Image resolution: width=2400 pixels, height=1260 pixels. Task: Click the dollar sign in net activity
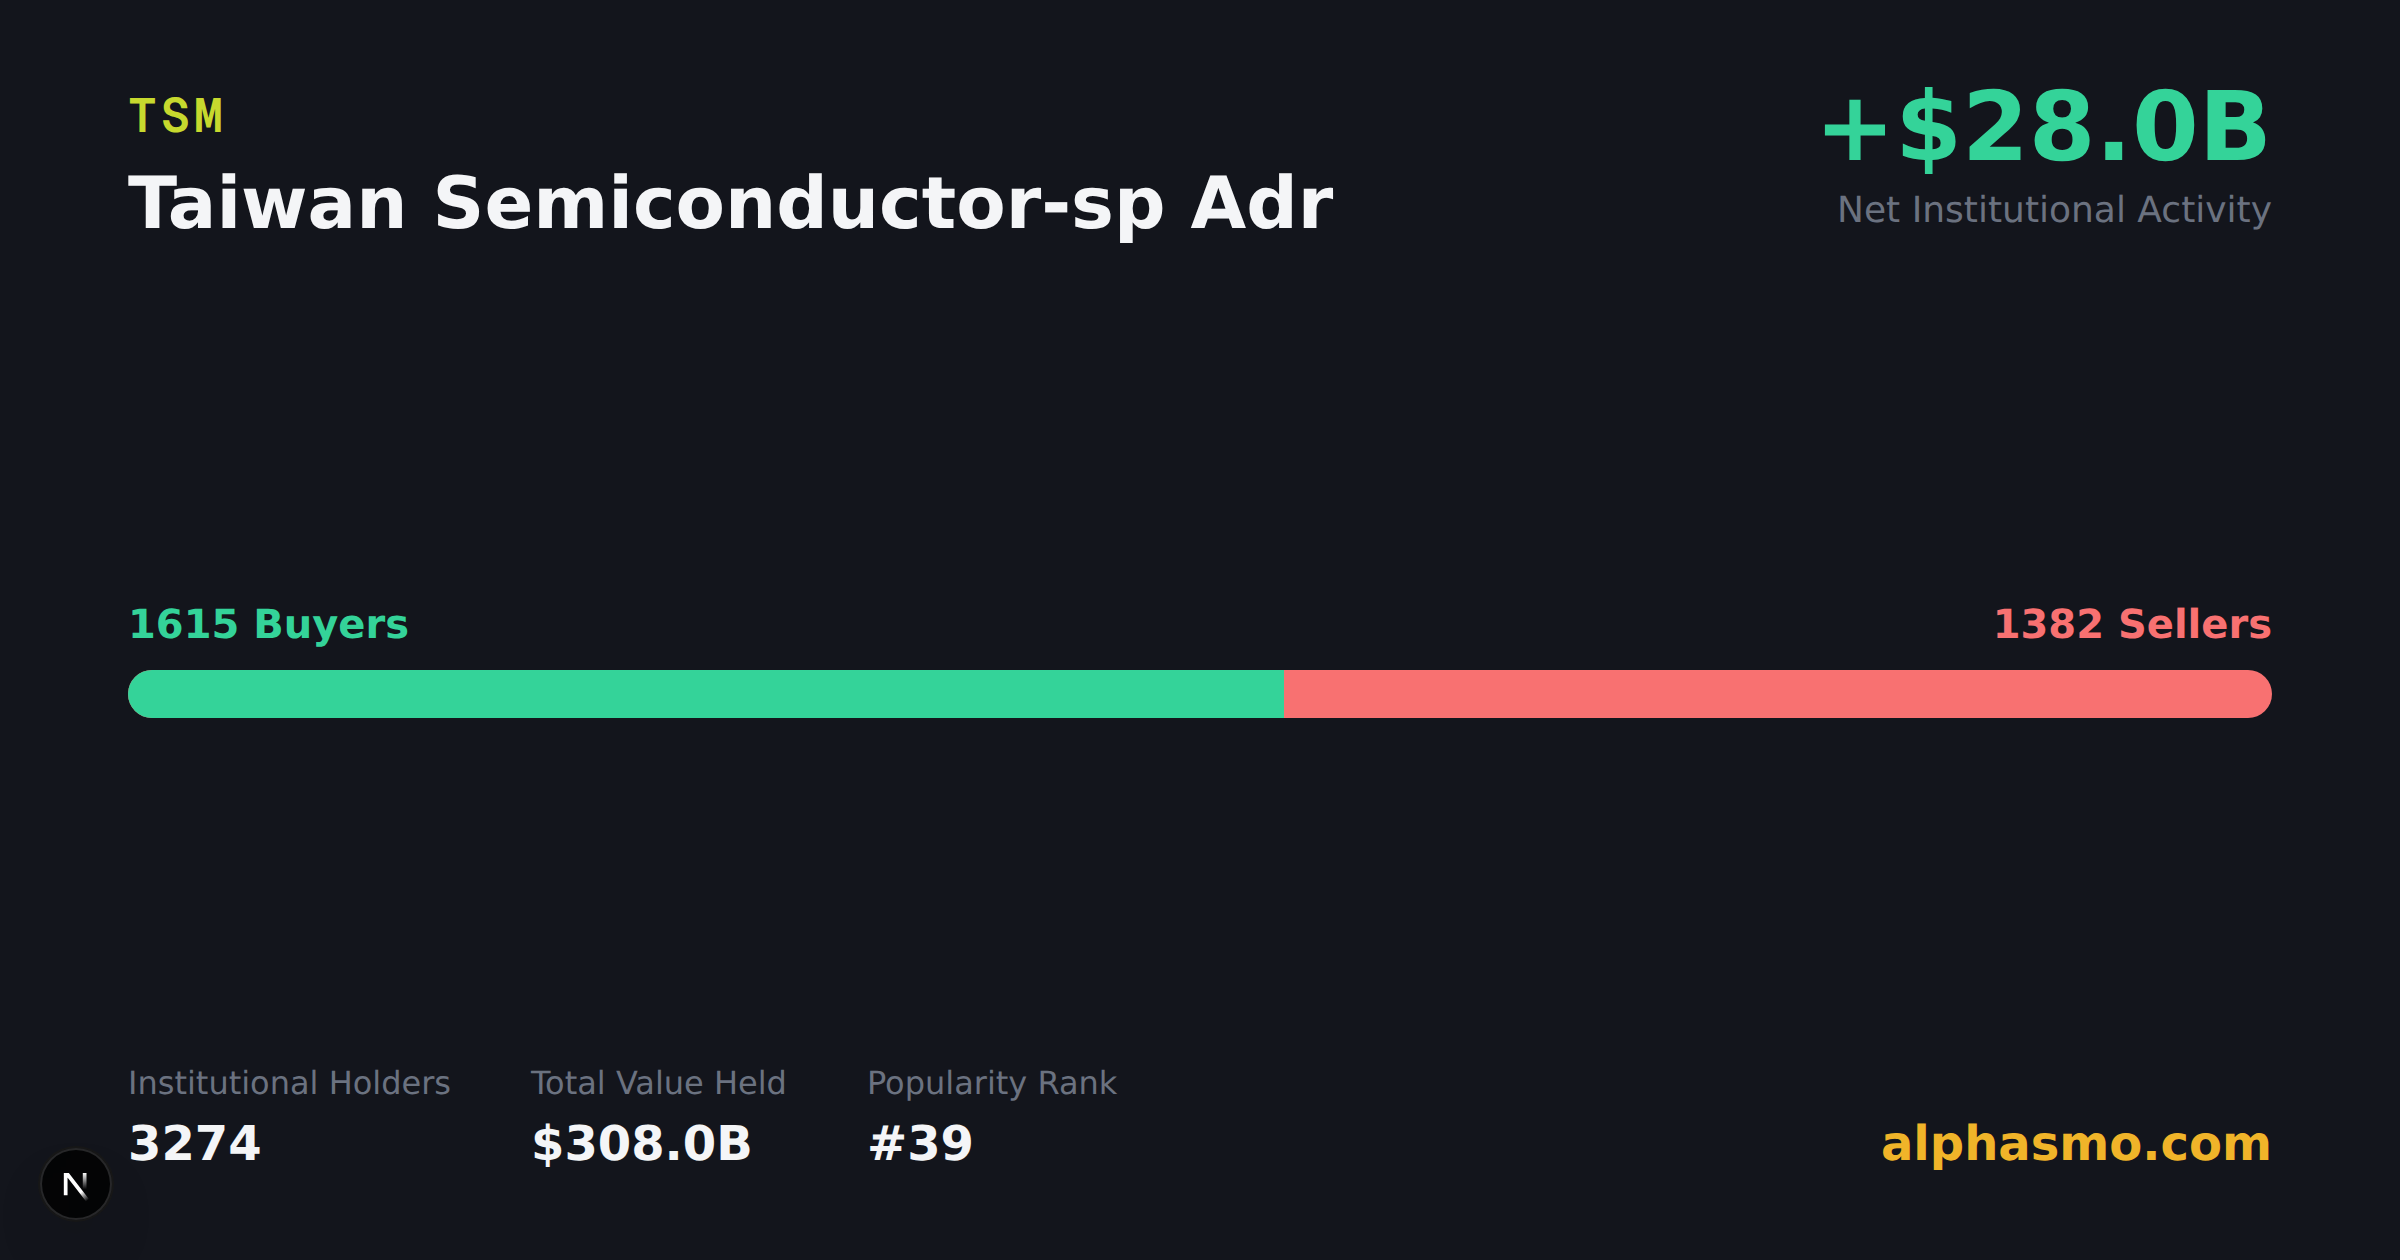coord(1927,127)
